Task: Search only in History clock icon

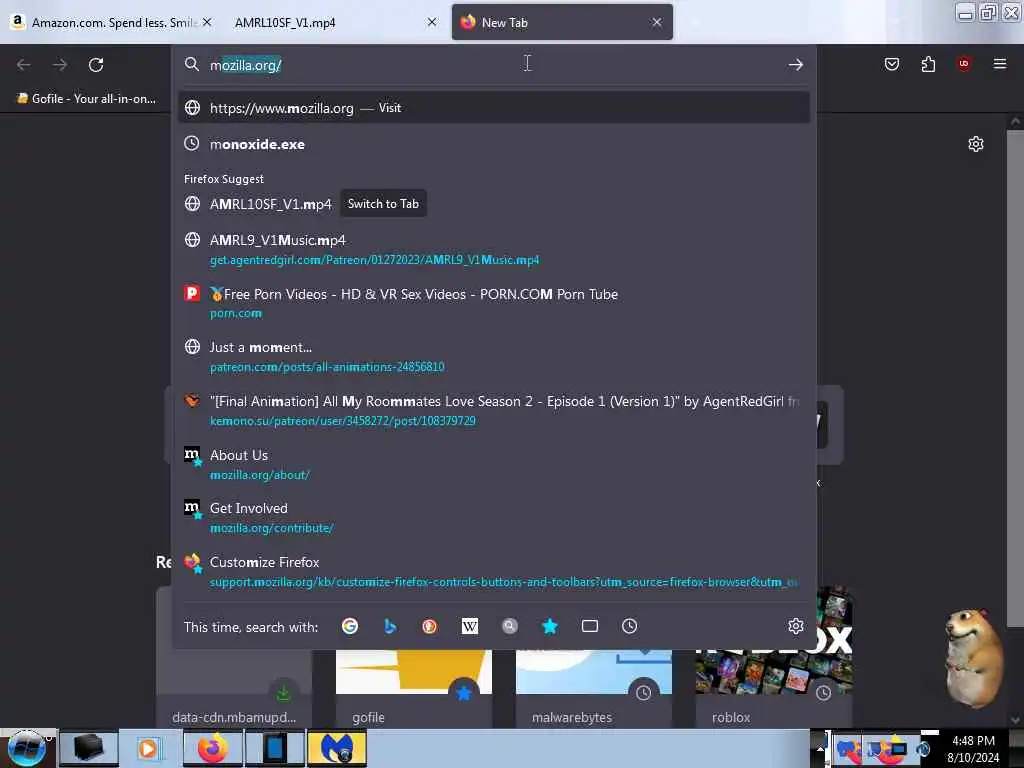Action: point(630,626)
